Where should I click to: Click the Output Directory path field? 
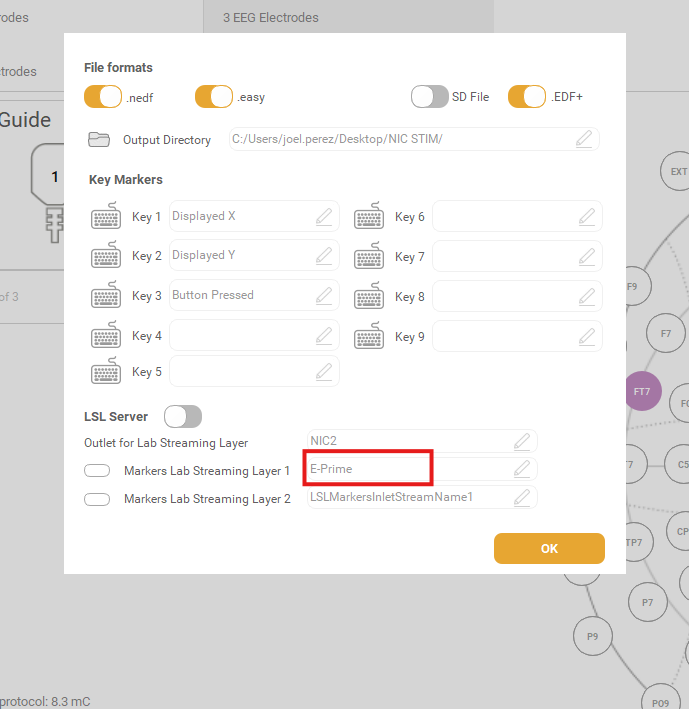tap(414, 139)
